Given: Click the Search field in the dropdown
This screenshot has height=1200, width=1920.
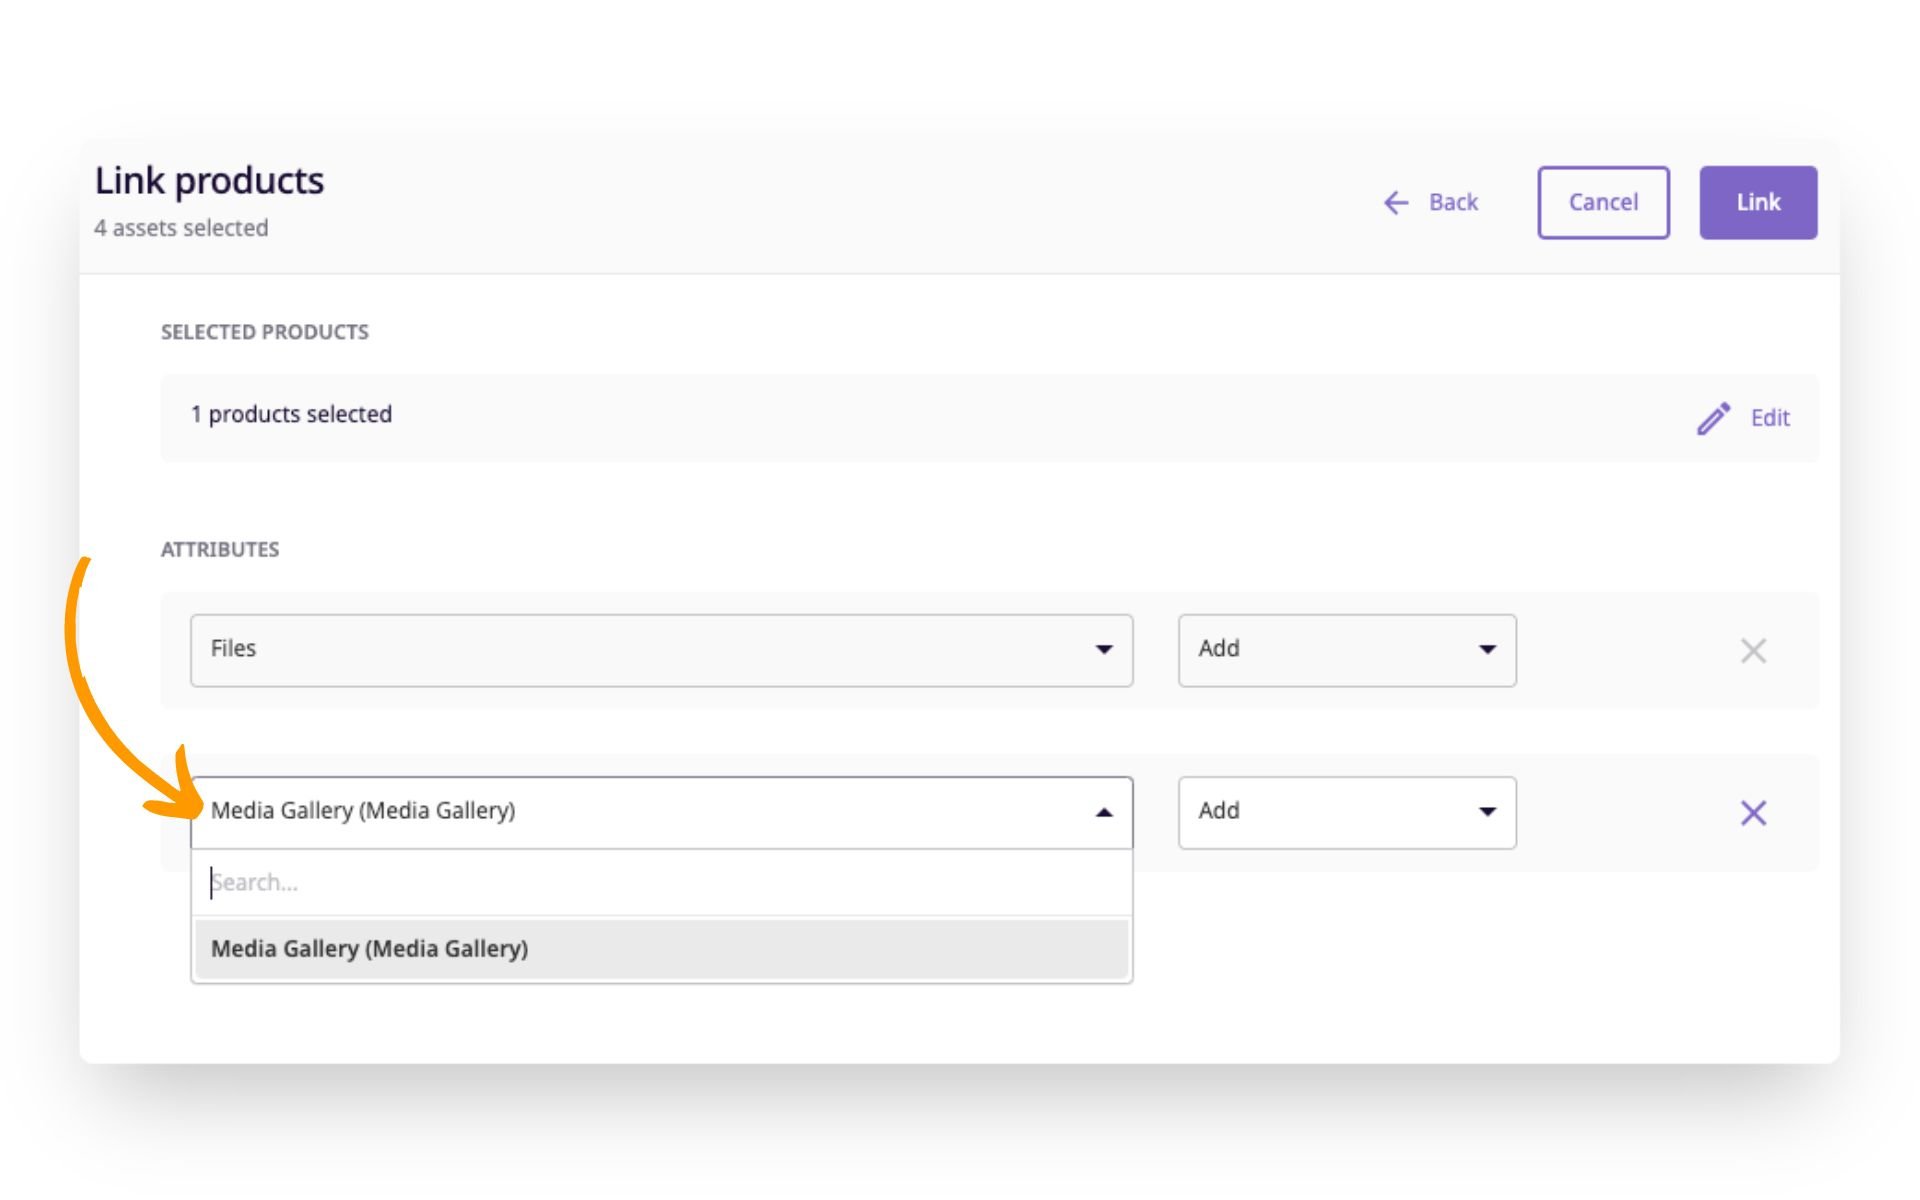Looking at the screenshot, I should pos(660,882).
